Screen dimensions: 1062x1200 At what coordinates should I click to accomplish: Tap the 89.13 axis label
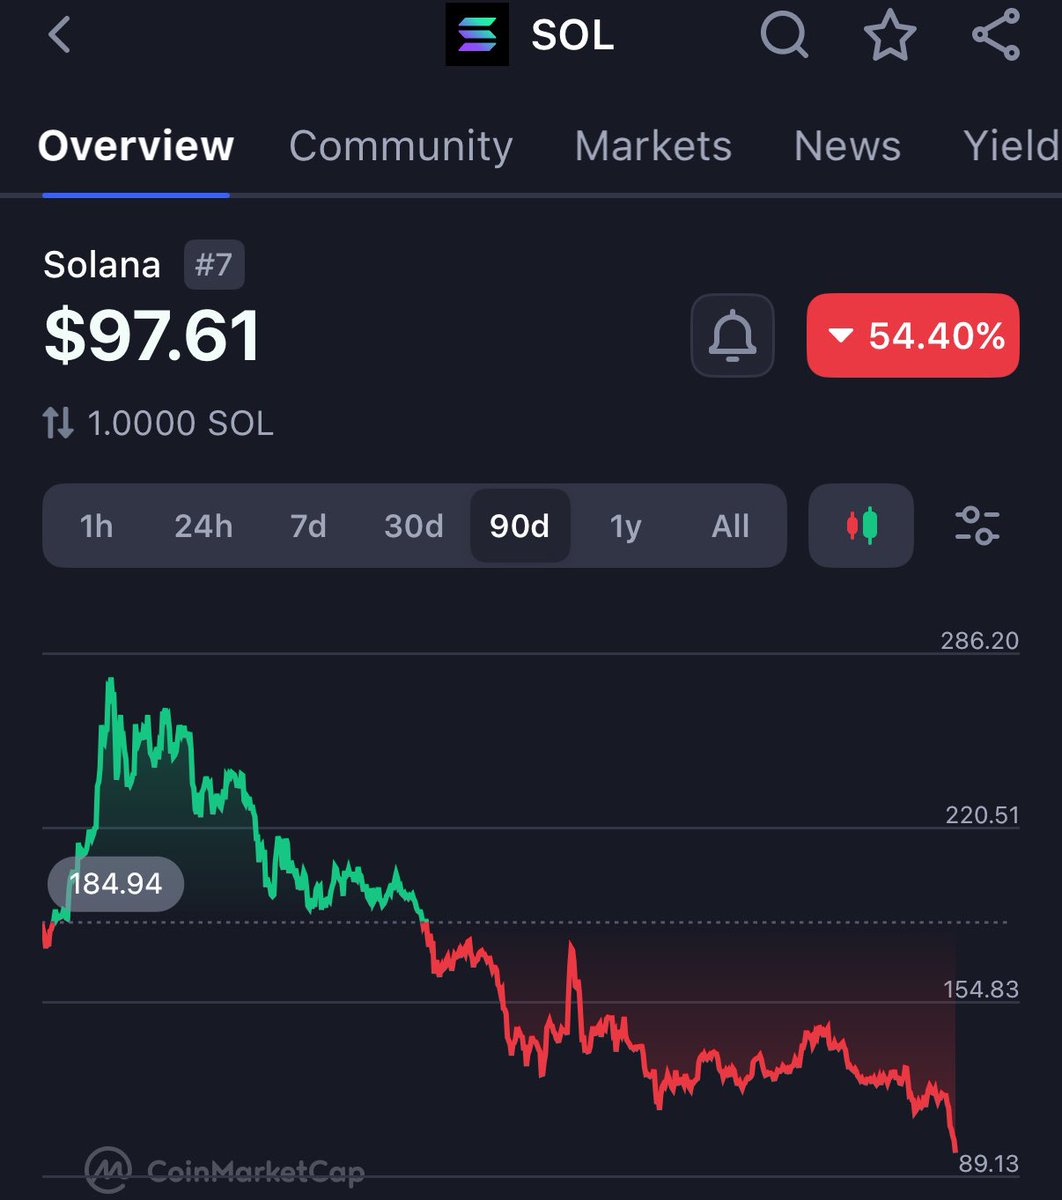(x=988, y=1163)
